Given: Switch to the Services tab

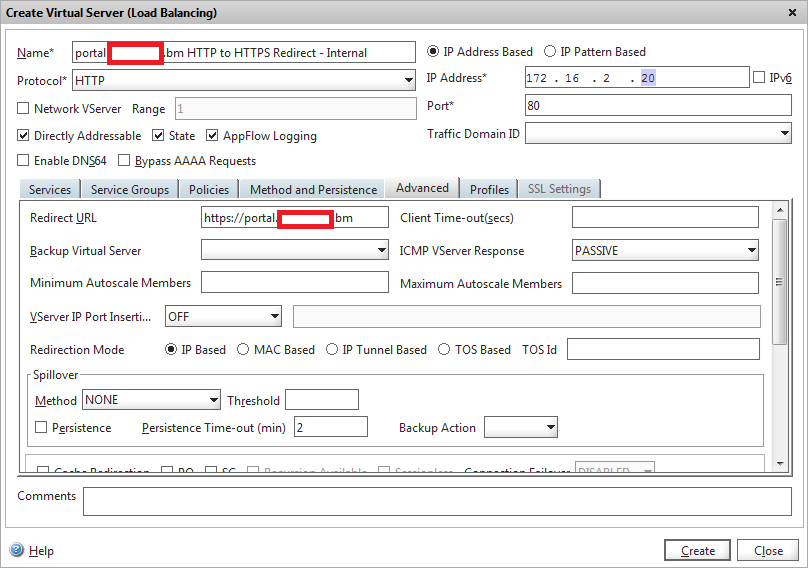Looking at the screenshot, I should [50, 189].
